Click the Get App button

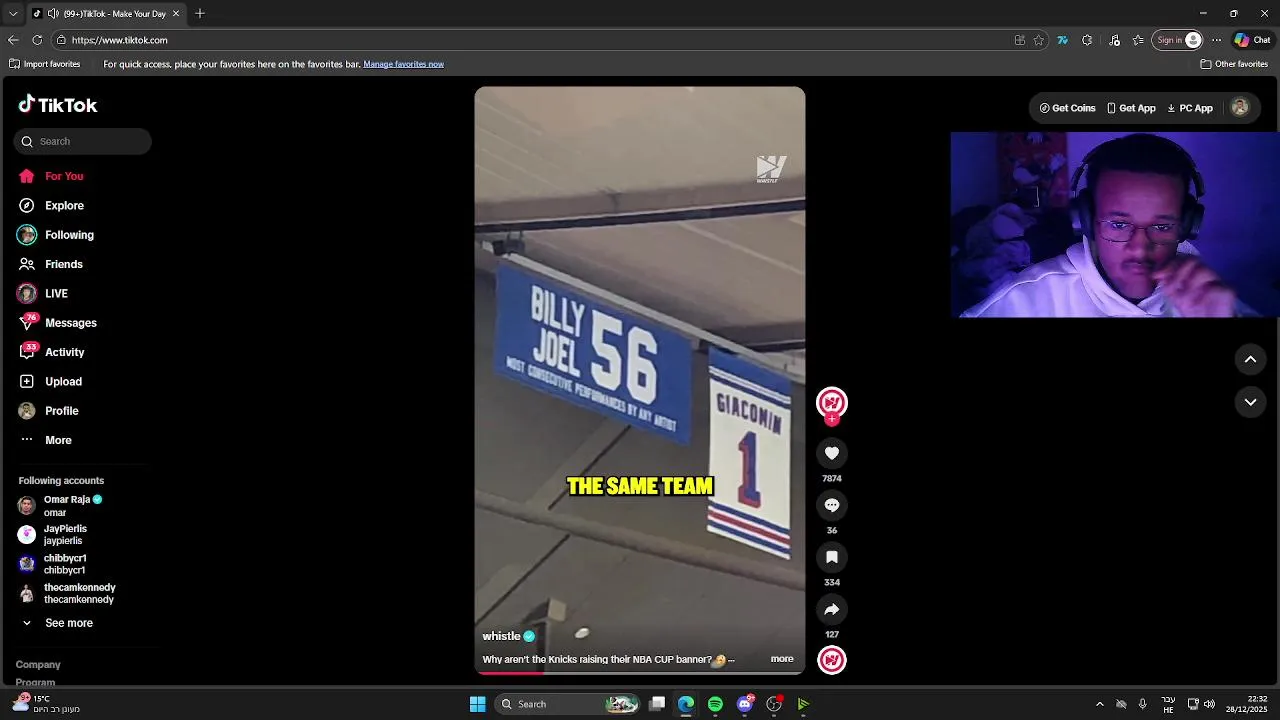pos(1131,108)
